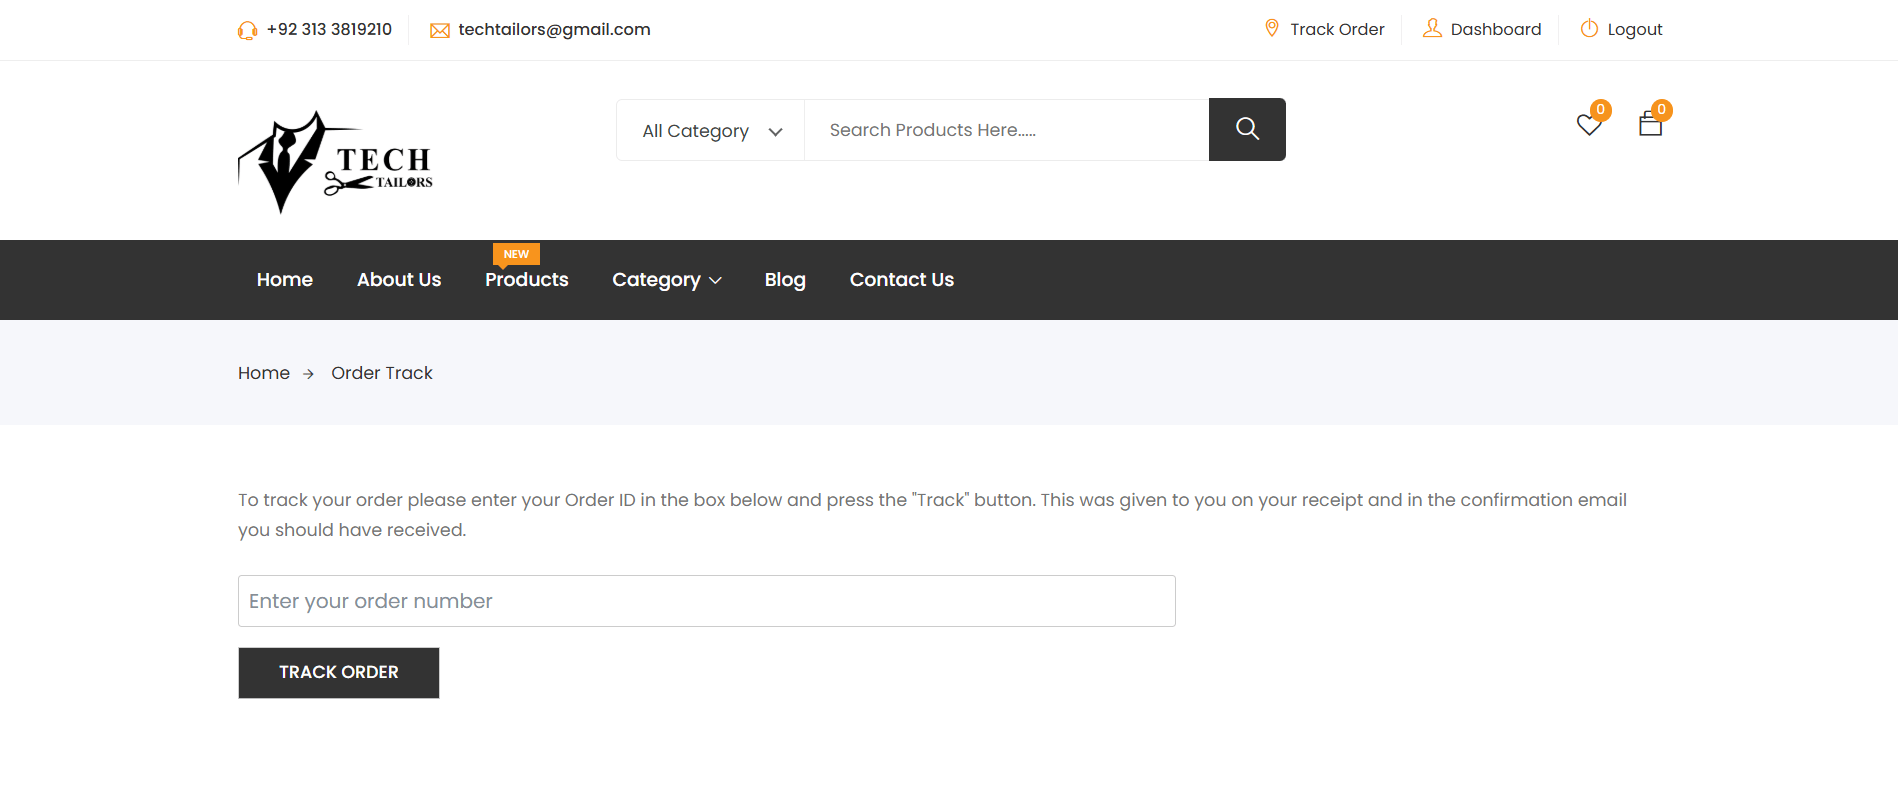The width and height of the screenshot is (1898, 803).
Task: Click the Track Order link in top bar
Action: click(x=1337, y=29)
